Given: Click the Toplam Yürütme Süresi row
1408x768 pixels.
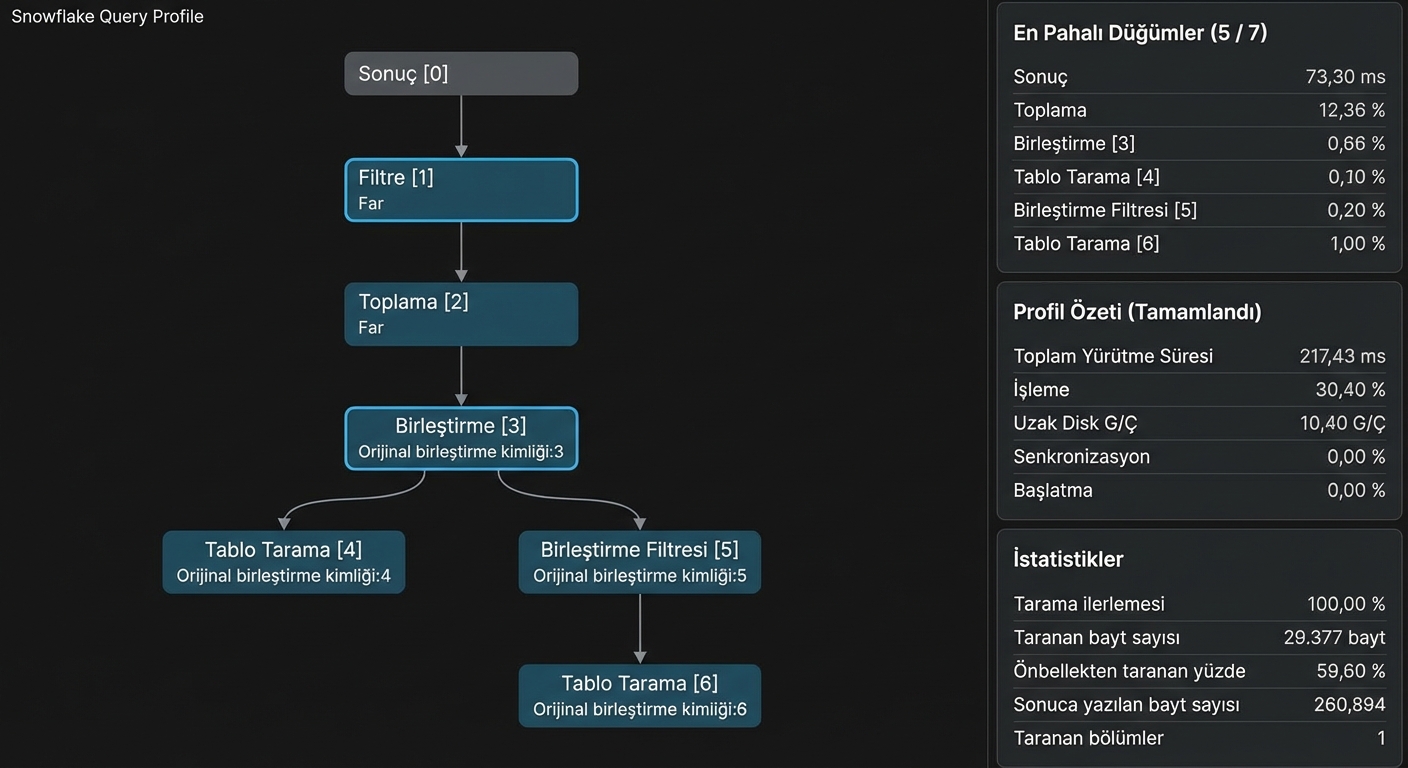Looking at the screenshot, I should coord(1199,356).
